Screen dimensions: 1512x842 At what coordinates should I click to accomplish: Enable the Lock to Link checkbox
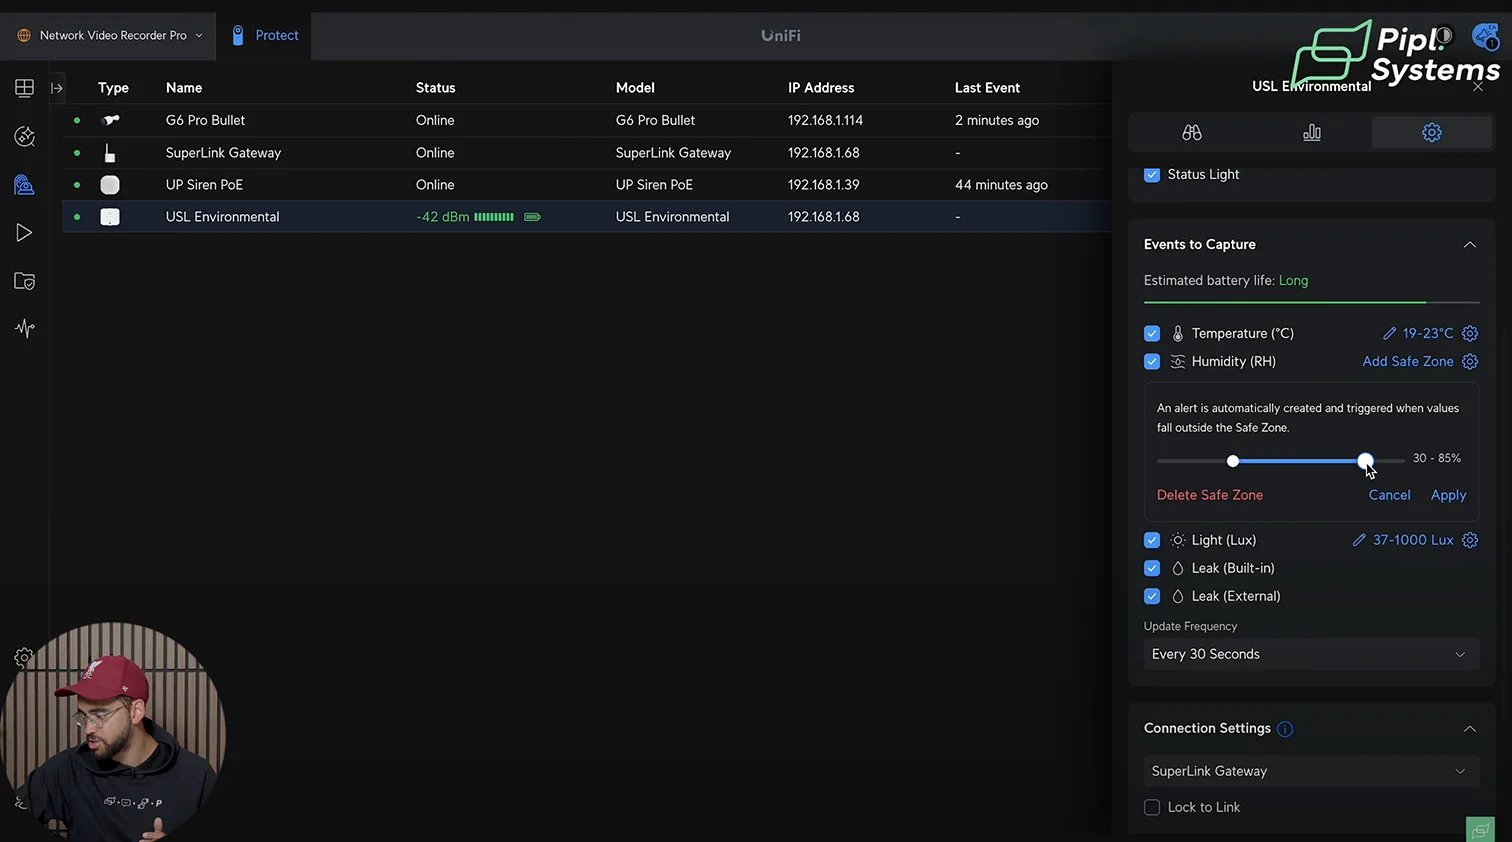(x=1152, y=807)
